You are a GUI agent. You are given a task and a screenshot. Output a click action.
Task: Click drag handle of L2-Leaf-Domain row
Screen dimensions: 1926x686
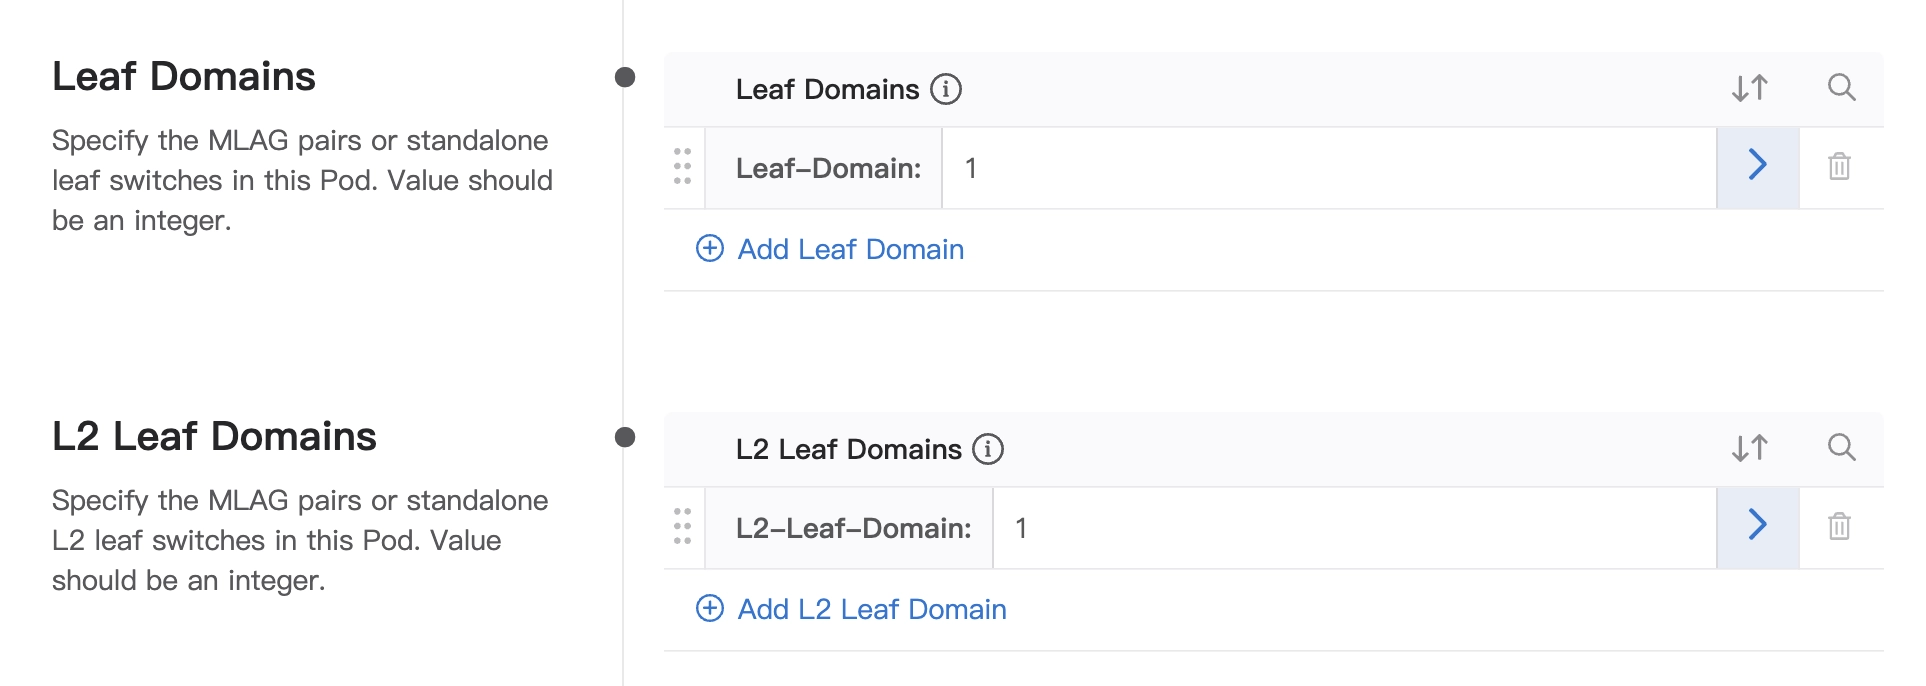pos(683,526)
